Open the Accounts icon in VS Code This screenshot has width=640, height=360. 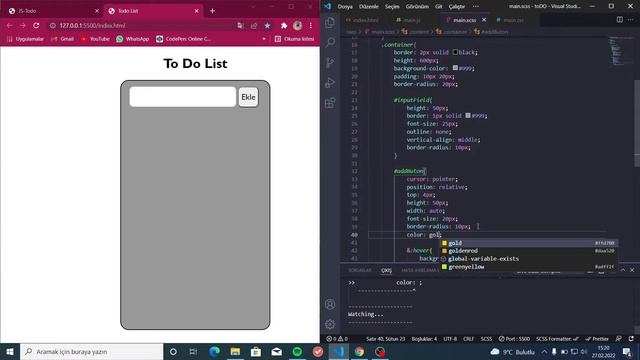[330, 304]
